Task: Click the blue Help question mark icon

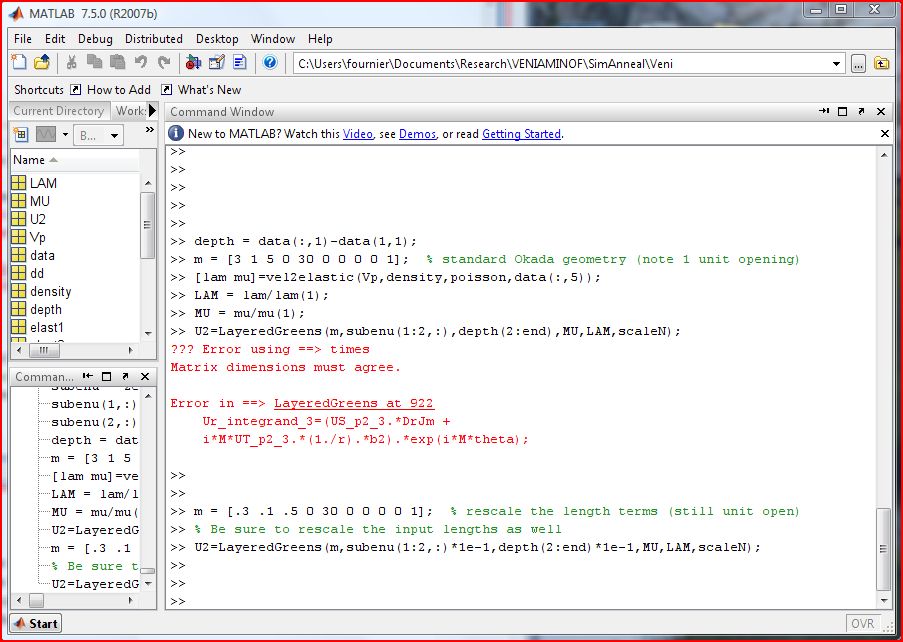Action: [270, 63]
